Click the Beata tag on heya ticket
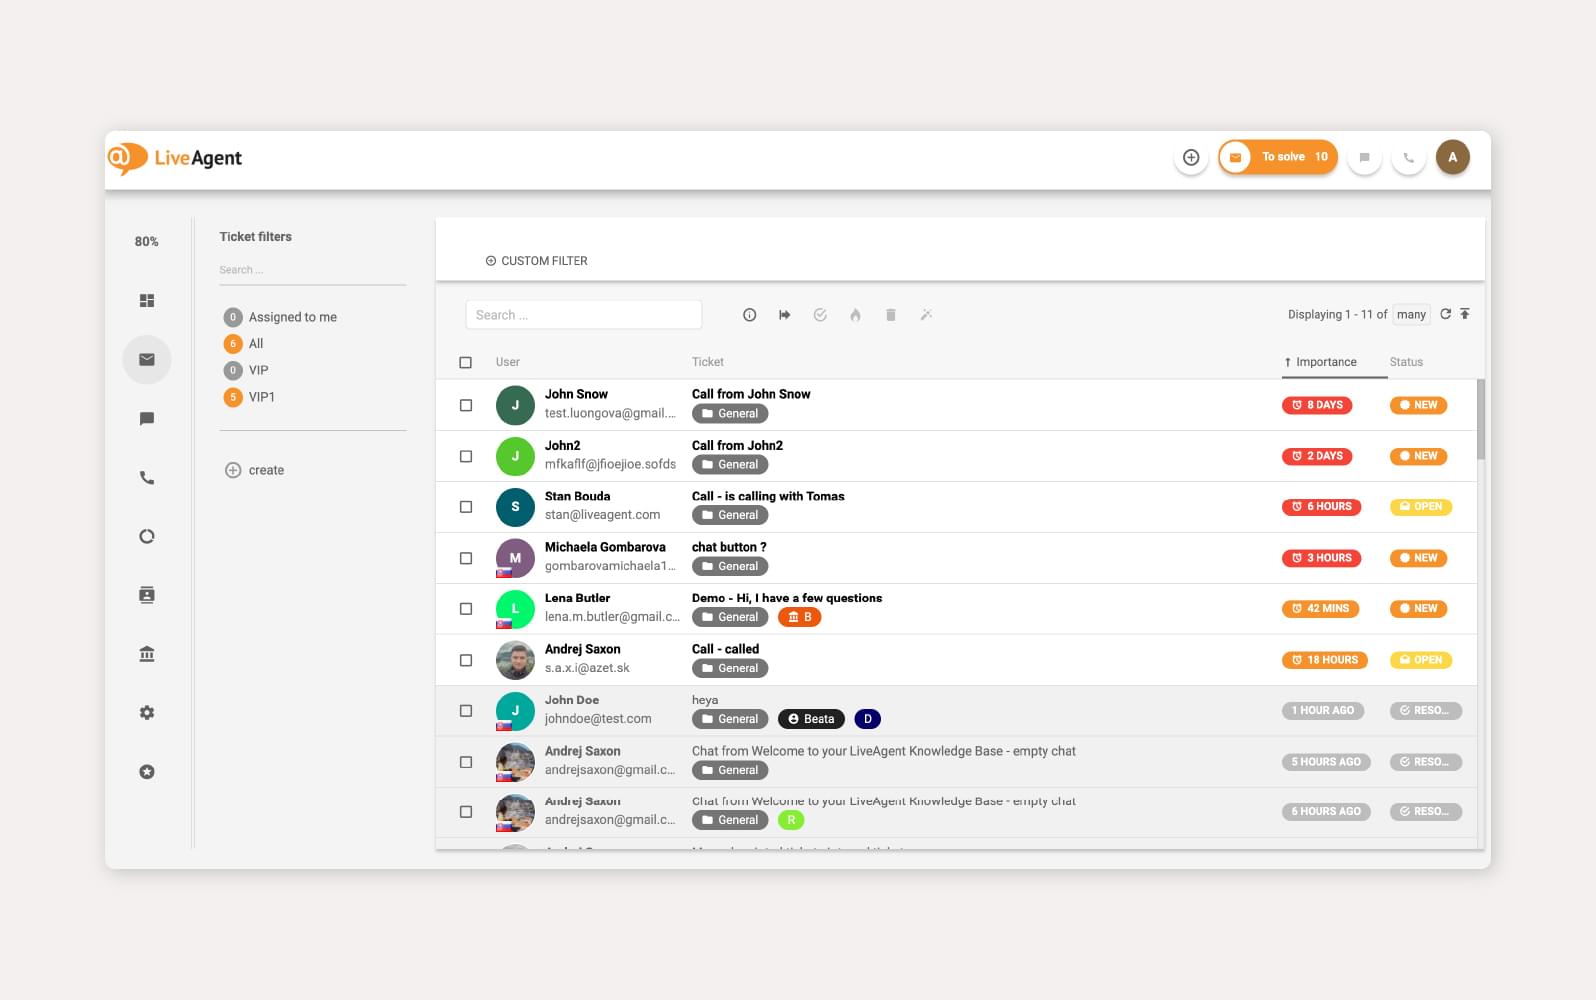Screen dimensions: 1596x1000 coord(811,719)
